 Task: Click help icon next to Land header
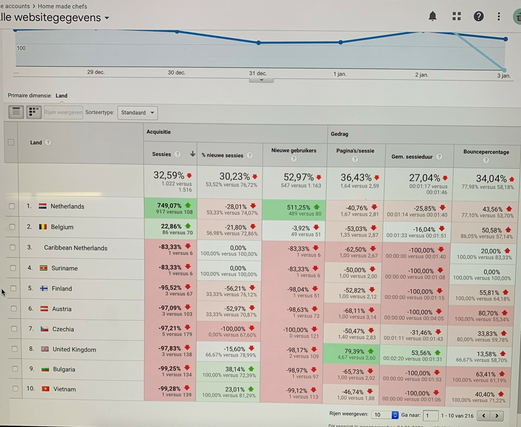(x=48, y=142)
